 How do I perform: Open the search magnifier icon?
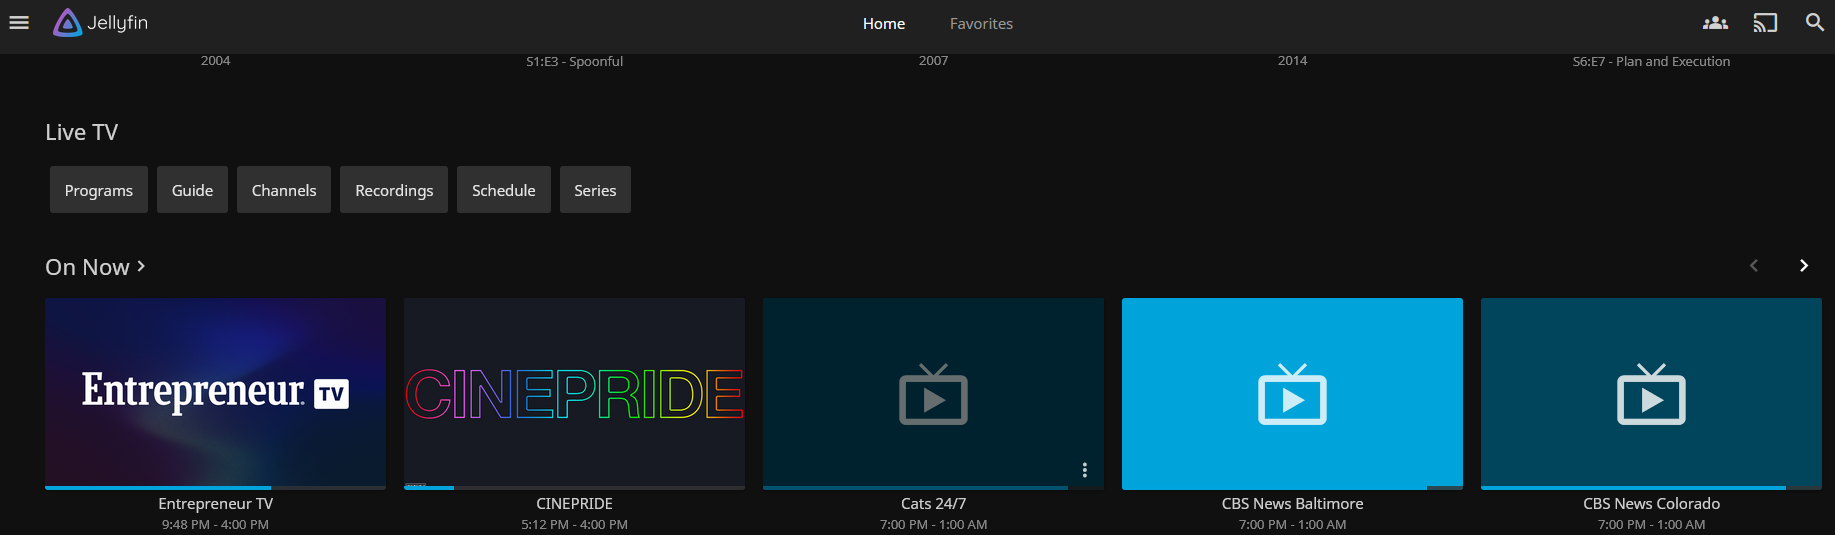point(1814,22)
